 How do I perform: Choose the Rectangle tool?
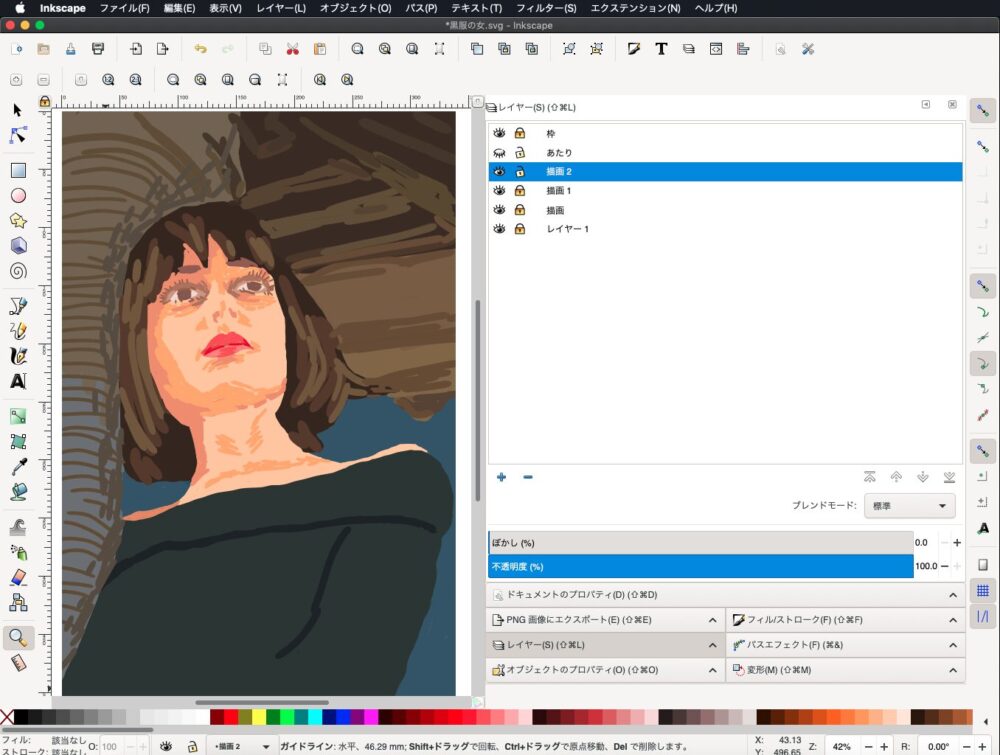coord(17,171)
